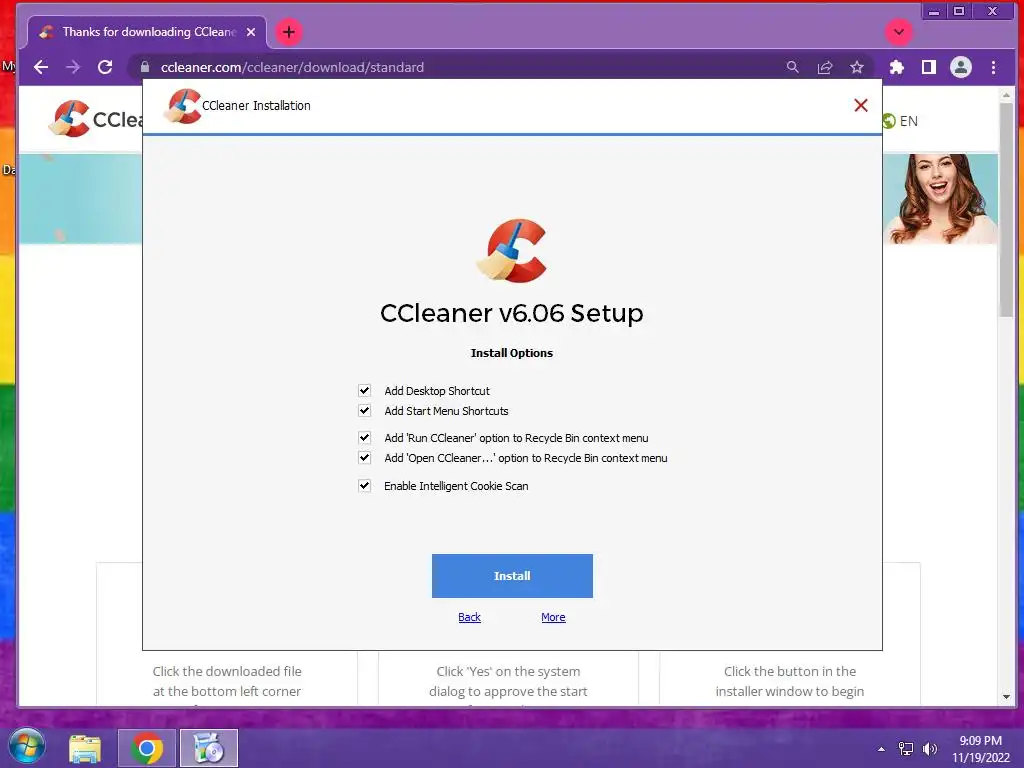
Task: Click the blue Install button
Action: pyautogui.click(x=512, y=576)
